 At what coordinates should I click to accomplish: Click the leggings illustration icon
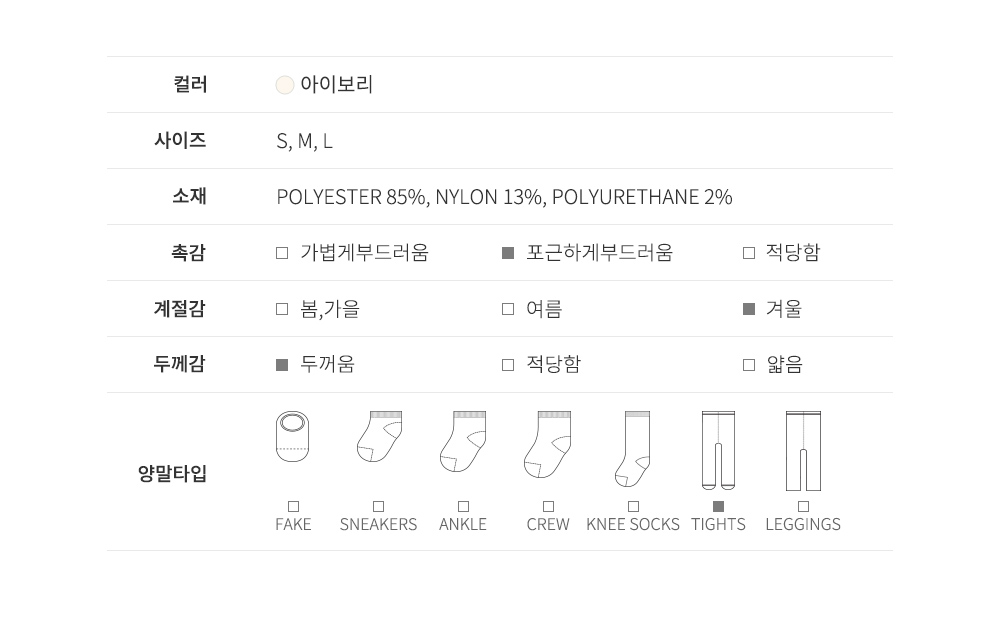(x=803, y=451)
